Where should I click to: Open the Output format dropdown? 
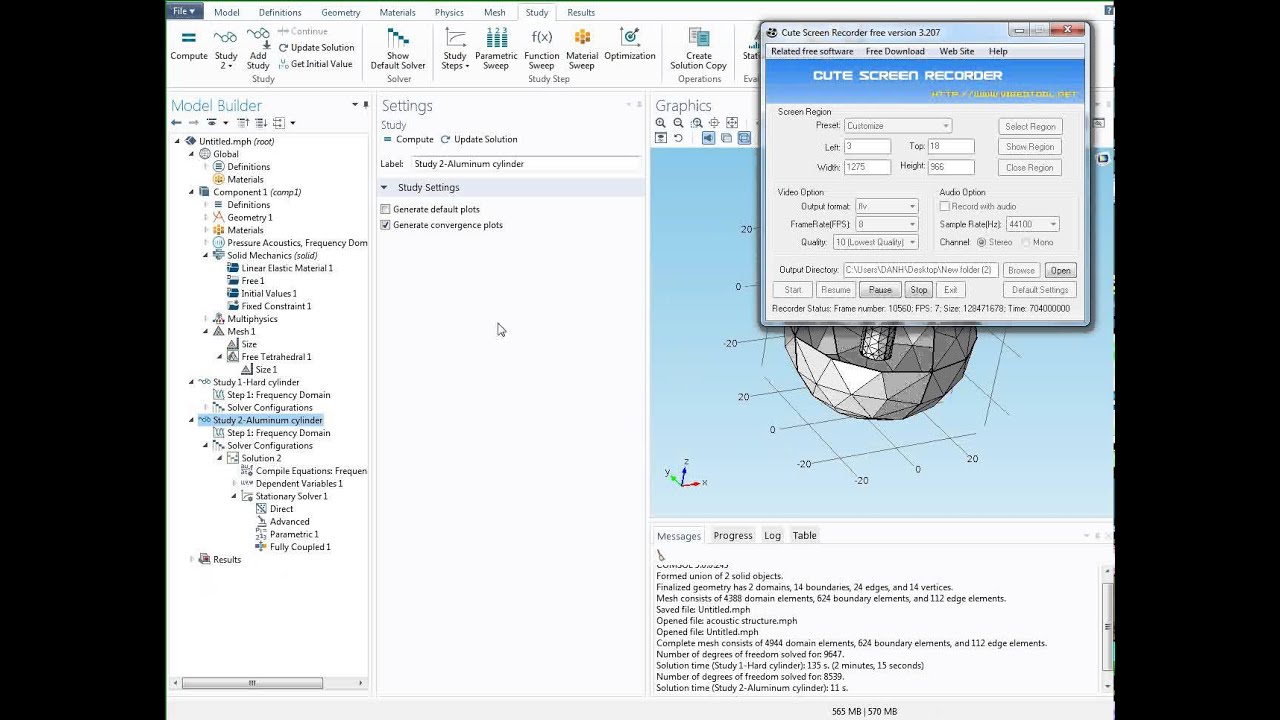tap(885, 206)
